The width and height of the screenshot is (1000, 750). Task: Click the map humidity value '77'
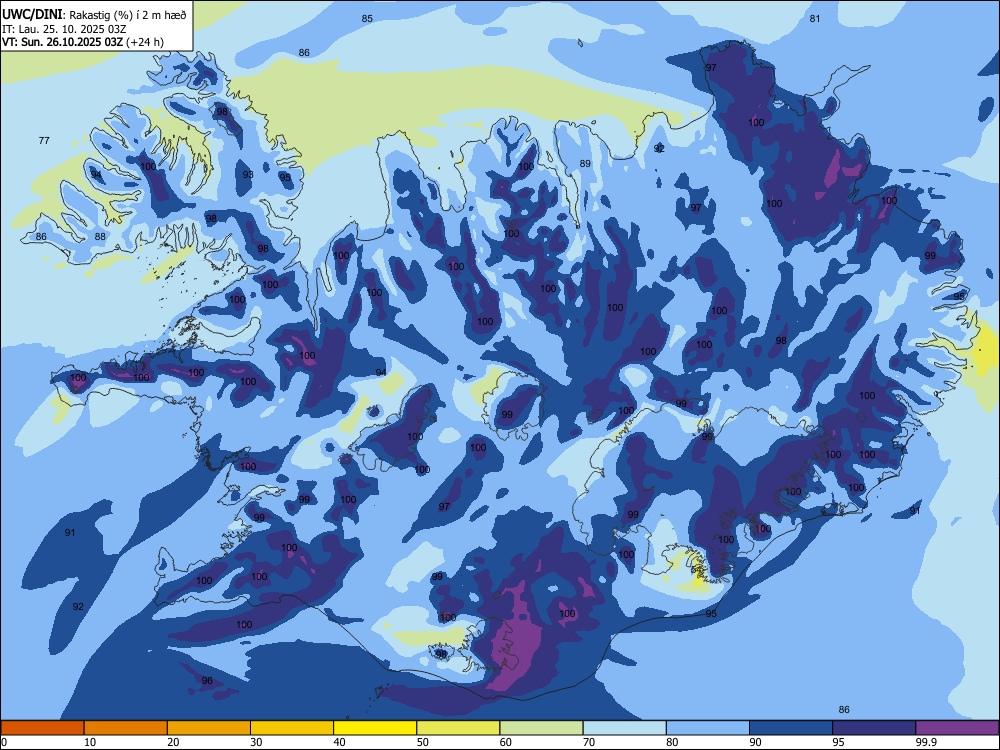click(44, 140)
